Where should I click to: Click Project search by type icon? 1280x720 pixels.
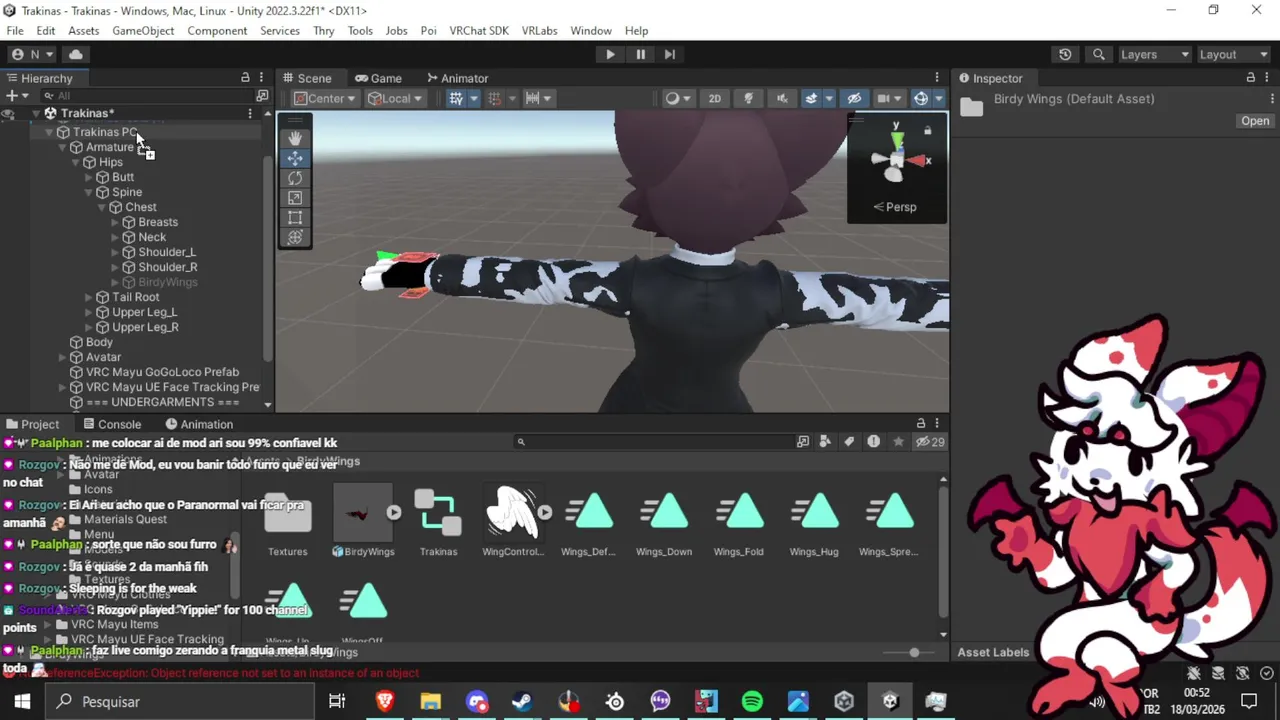pyautogui.click(x=825, y=441)
